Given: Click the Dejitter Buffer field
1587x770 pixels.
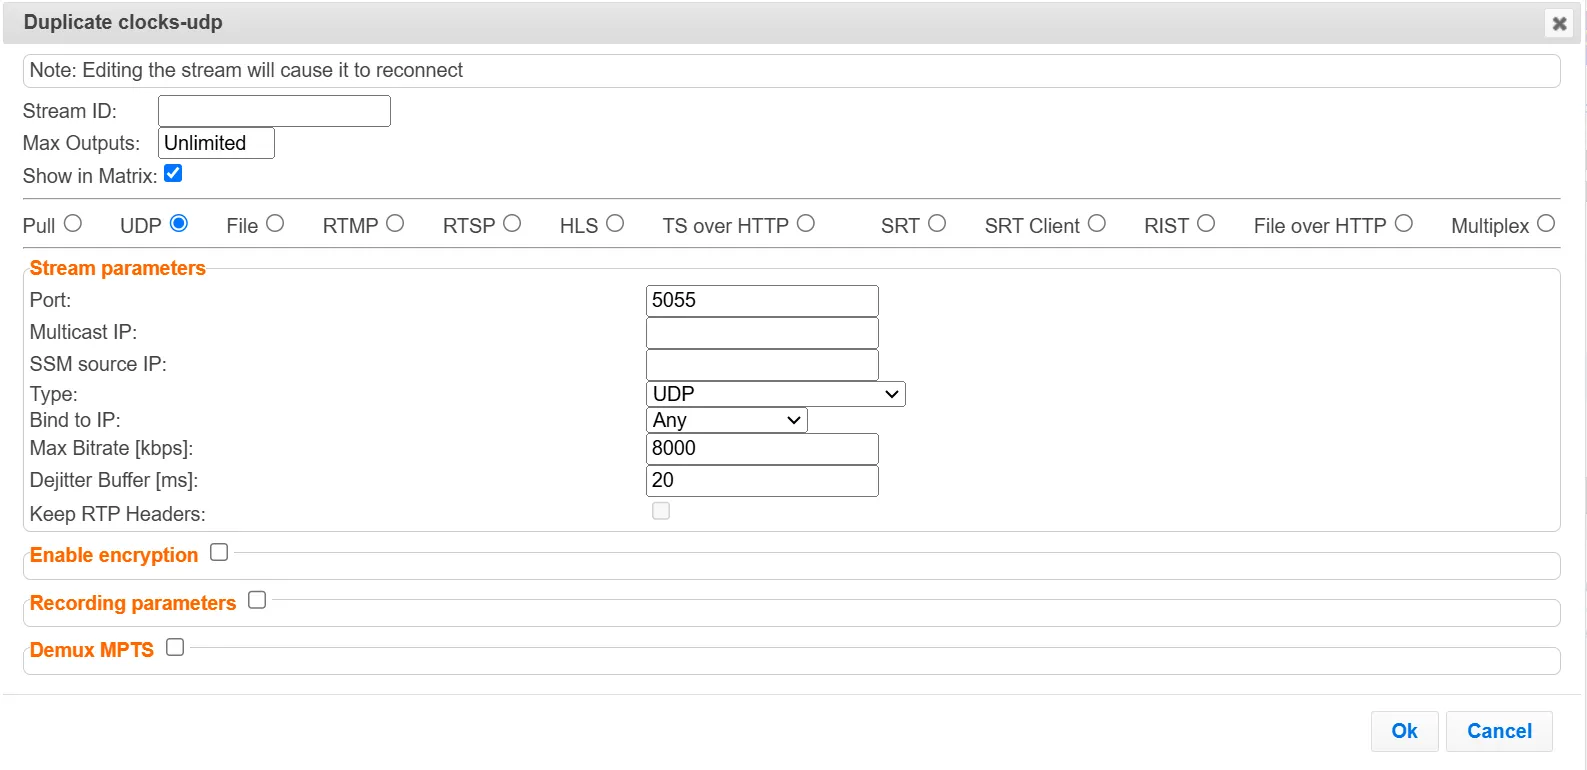Looking at the screenshot, I should pyautogui.click(x=762, y=481).
